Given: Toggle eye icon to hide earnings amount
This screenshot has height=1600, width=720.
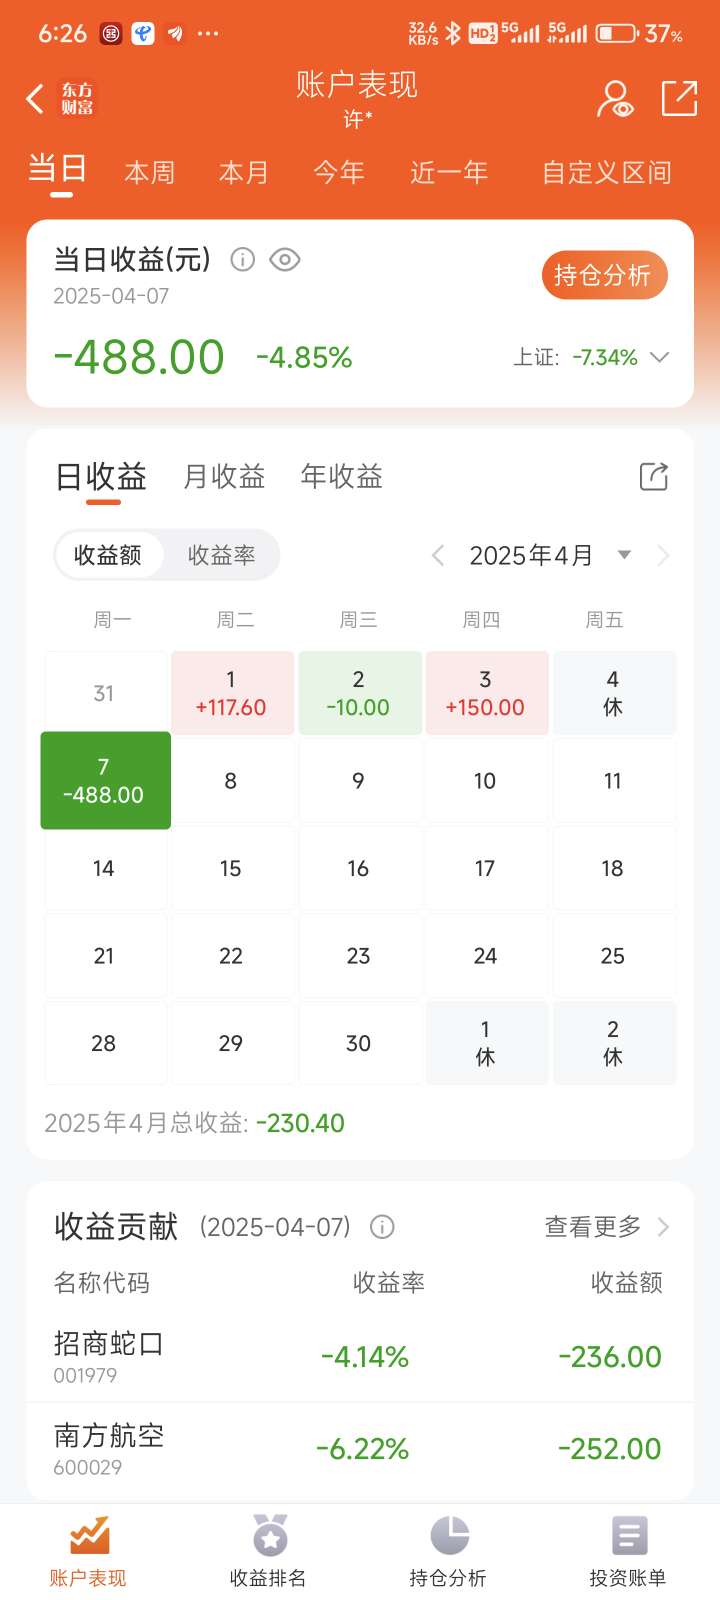Looking at the screenshot, I should 285,260.
